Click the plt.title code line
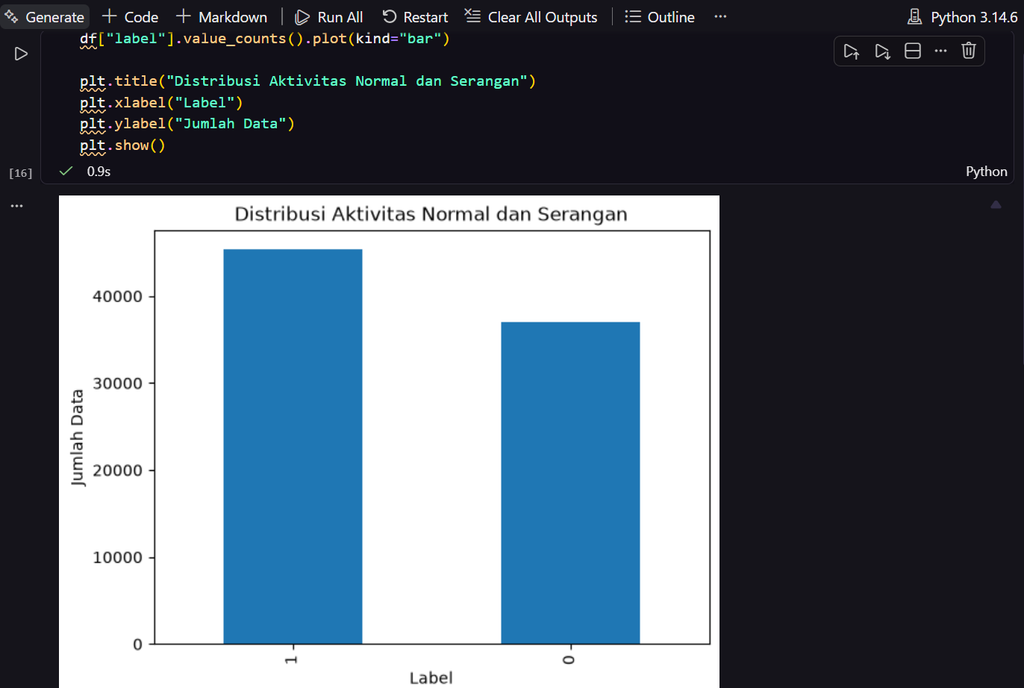1024x688 pixels. (308, 81)
